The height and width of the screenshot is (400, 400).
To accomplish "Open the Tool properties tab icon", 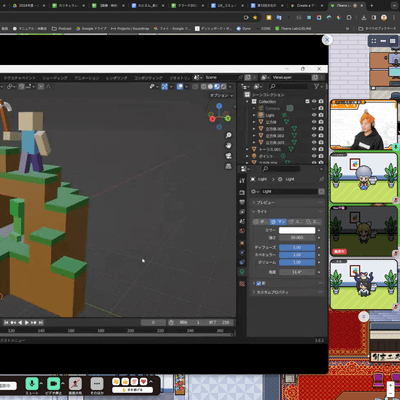I will [242, 180].
